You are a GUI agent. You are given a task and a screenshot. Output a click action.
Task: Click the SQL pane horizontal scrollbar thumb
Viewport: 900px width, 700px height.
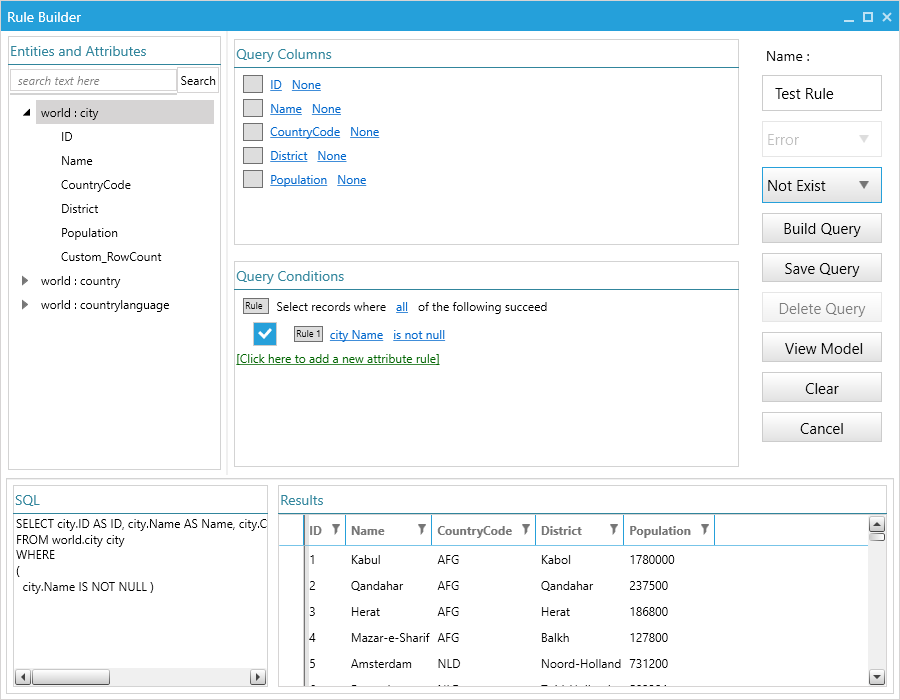[71, 677]
